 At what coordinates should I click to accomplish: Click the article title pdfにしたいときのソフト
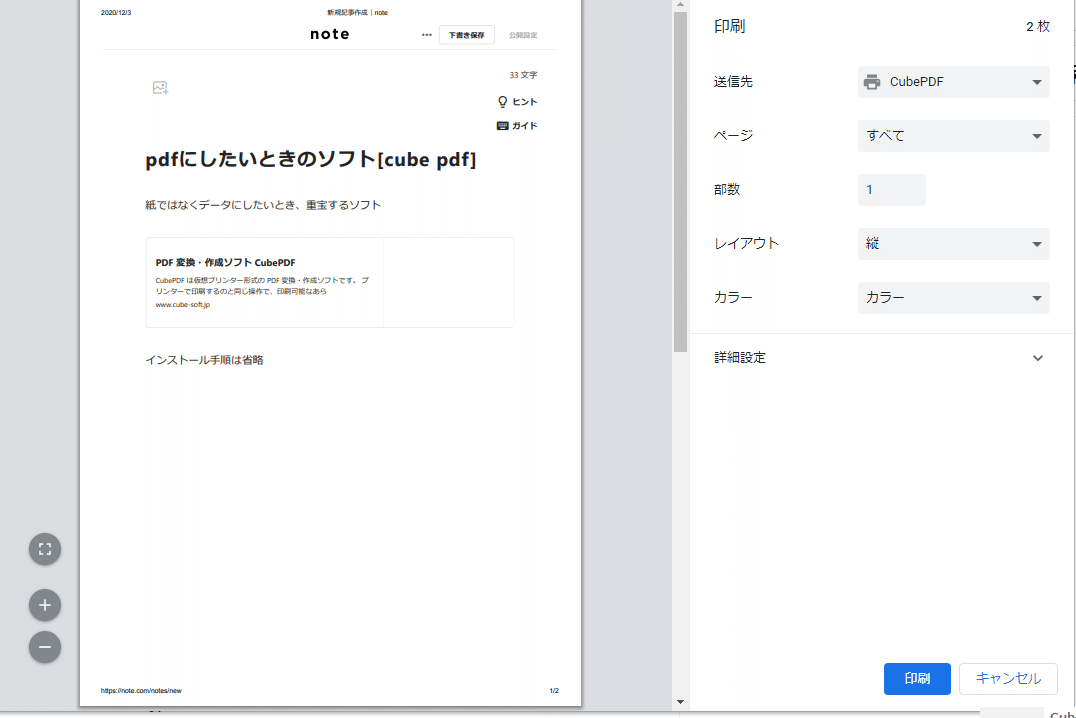click(x=310, y=159)
